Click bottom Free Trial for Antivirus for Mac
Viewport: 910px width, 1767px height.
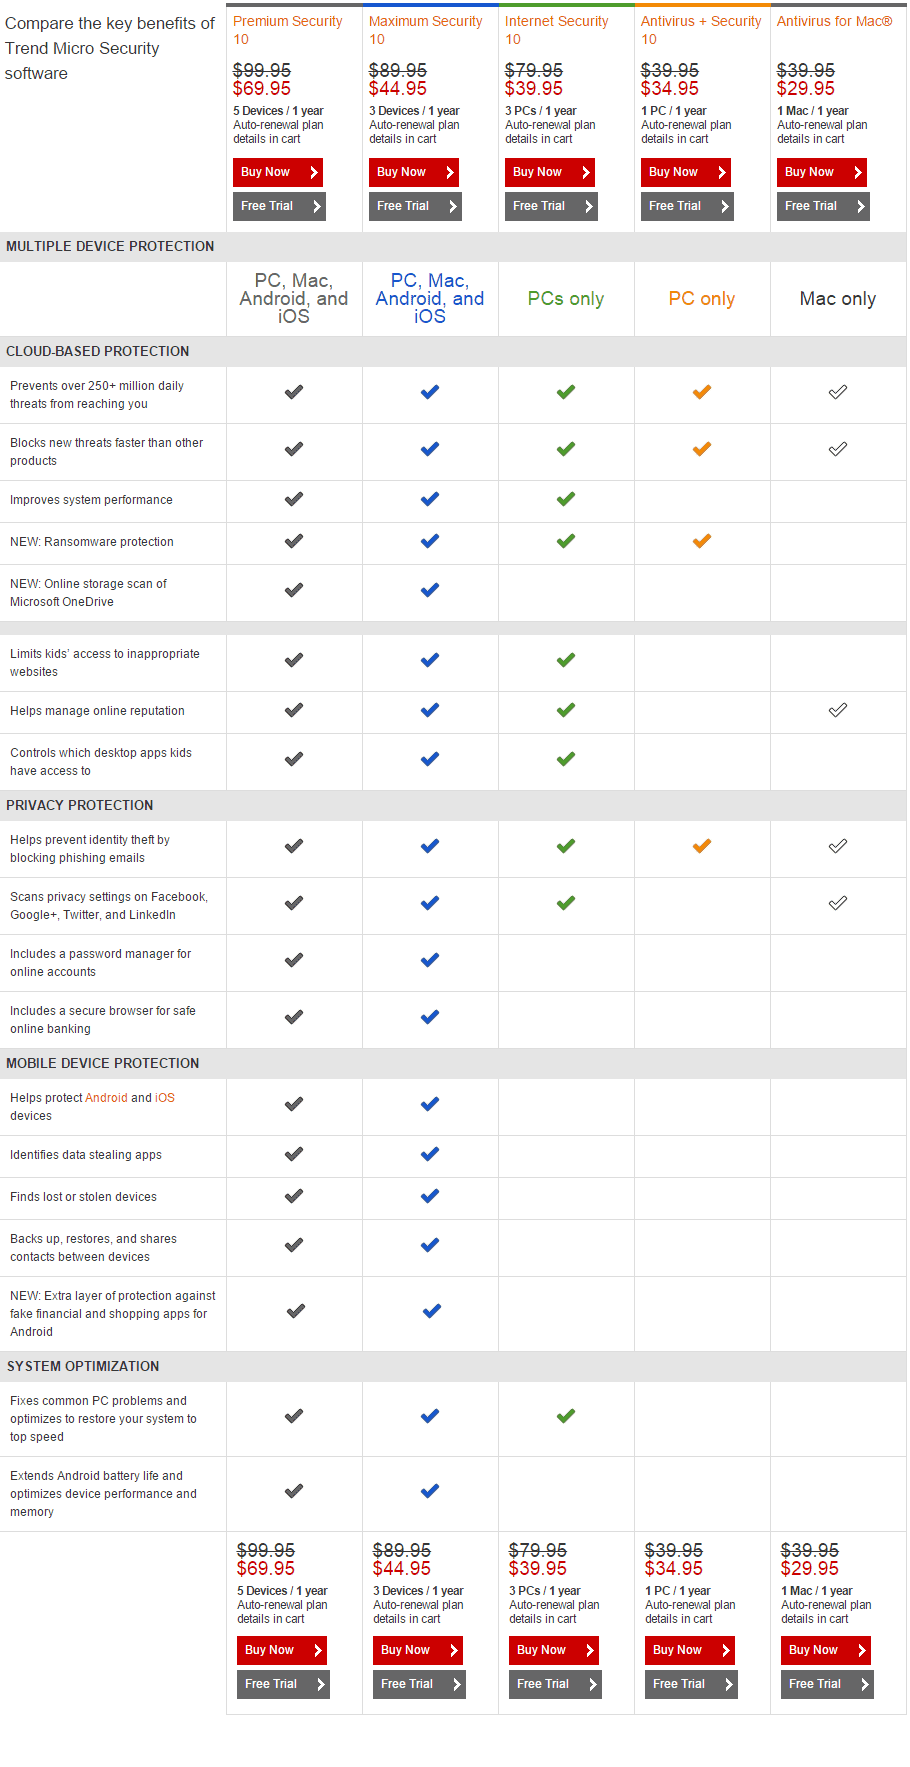point(827,1684)
